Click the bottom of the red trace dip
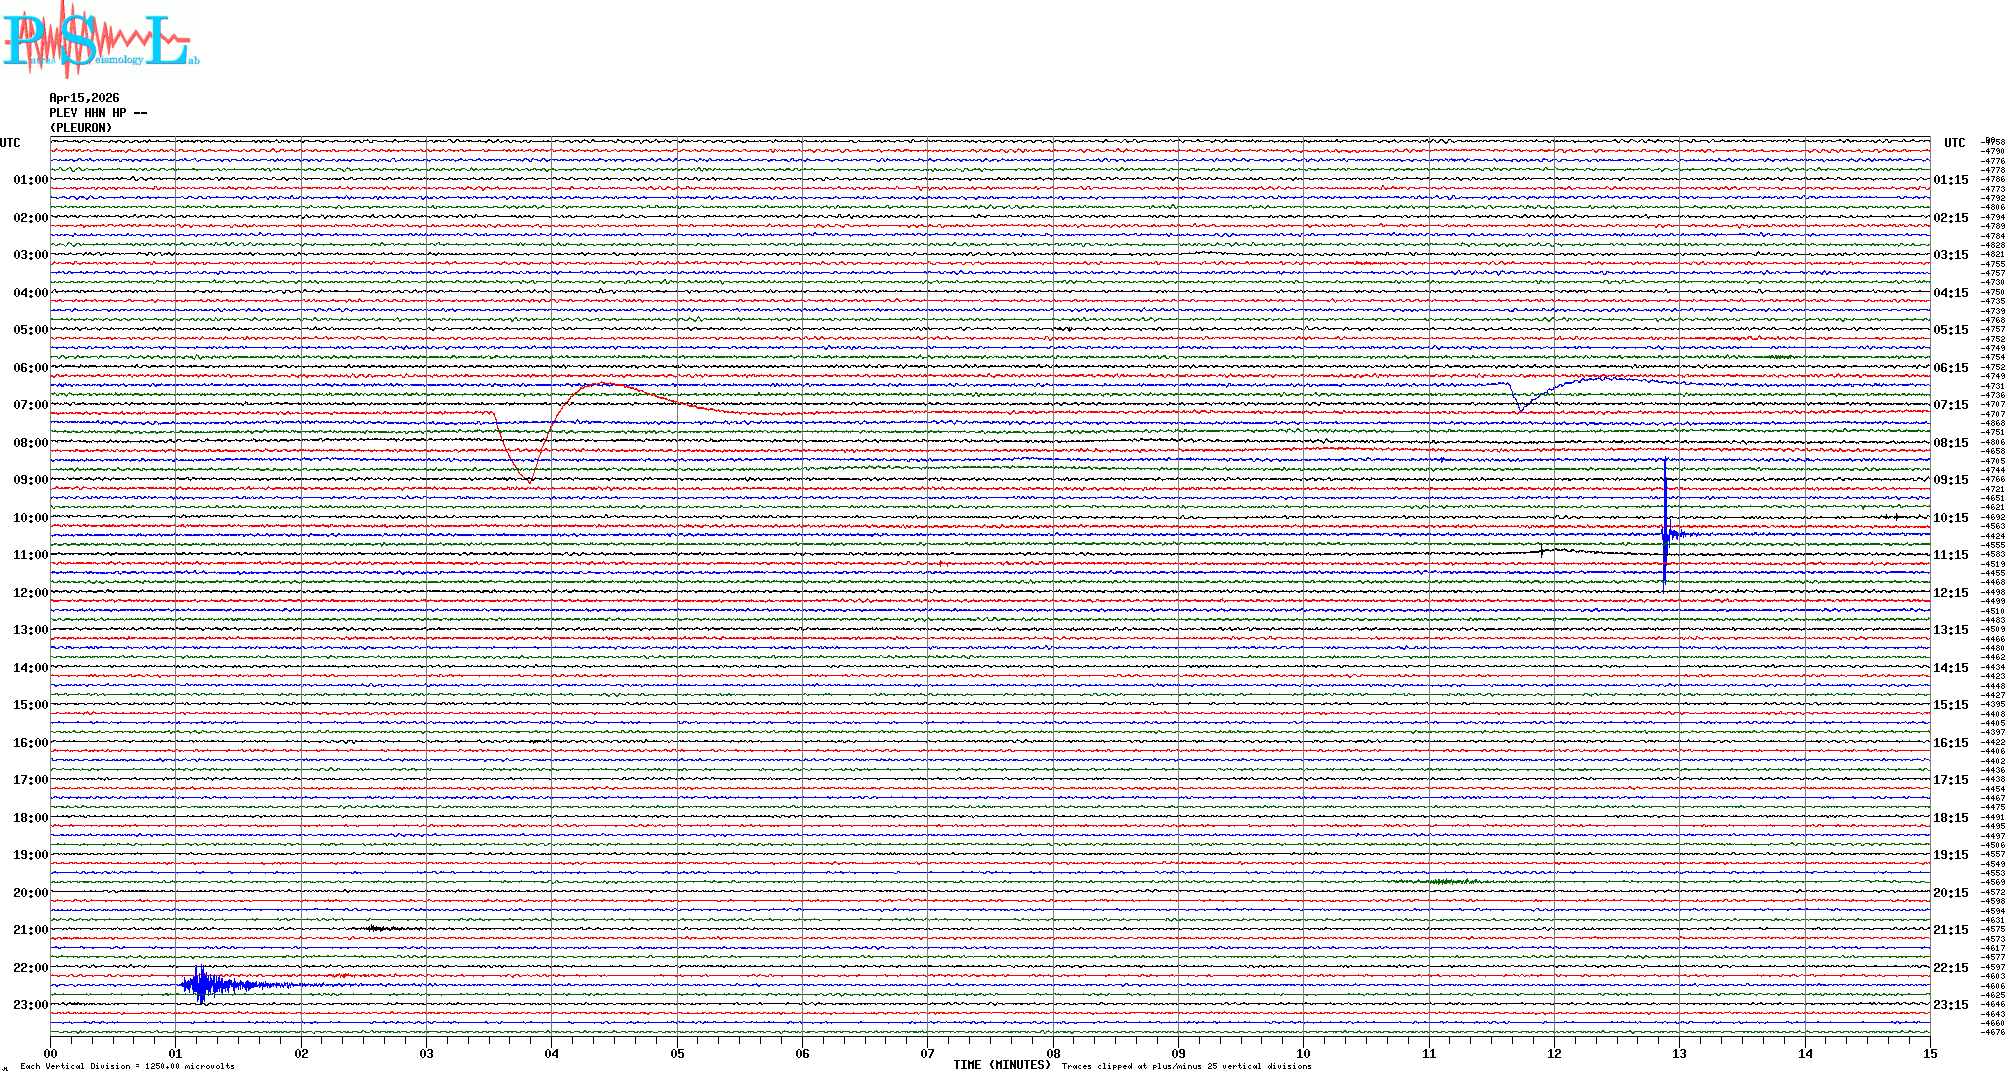2010x1080 pixels. 530,481
